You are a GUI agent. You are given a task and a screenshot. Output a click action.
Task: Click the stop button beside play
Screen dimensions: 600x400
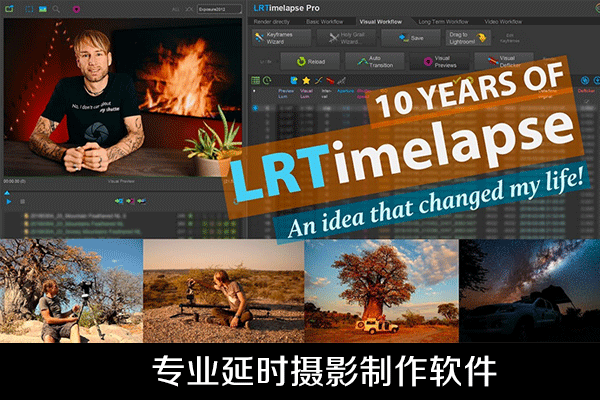(x=22, y=201)
